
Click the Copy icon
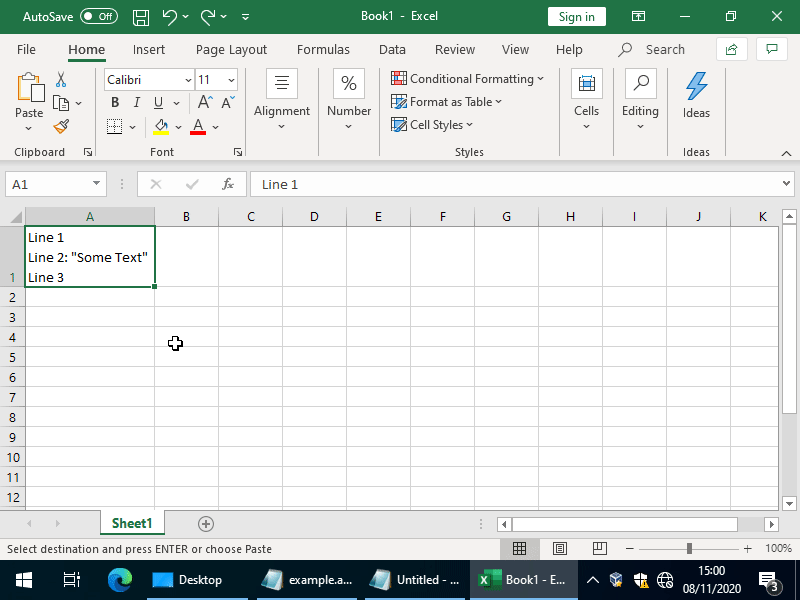click(61, 103)
